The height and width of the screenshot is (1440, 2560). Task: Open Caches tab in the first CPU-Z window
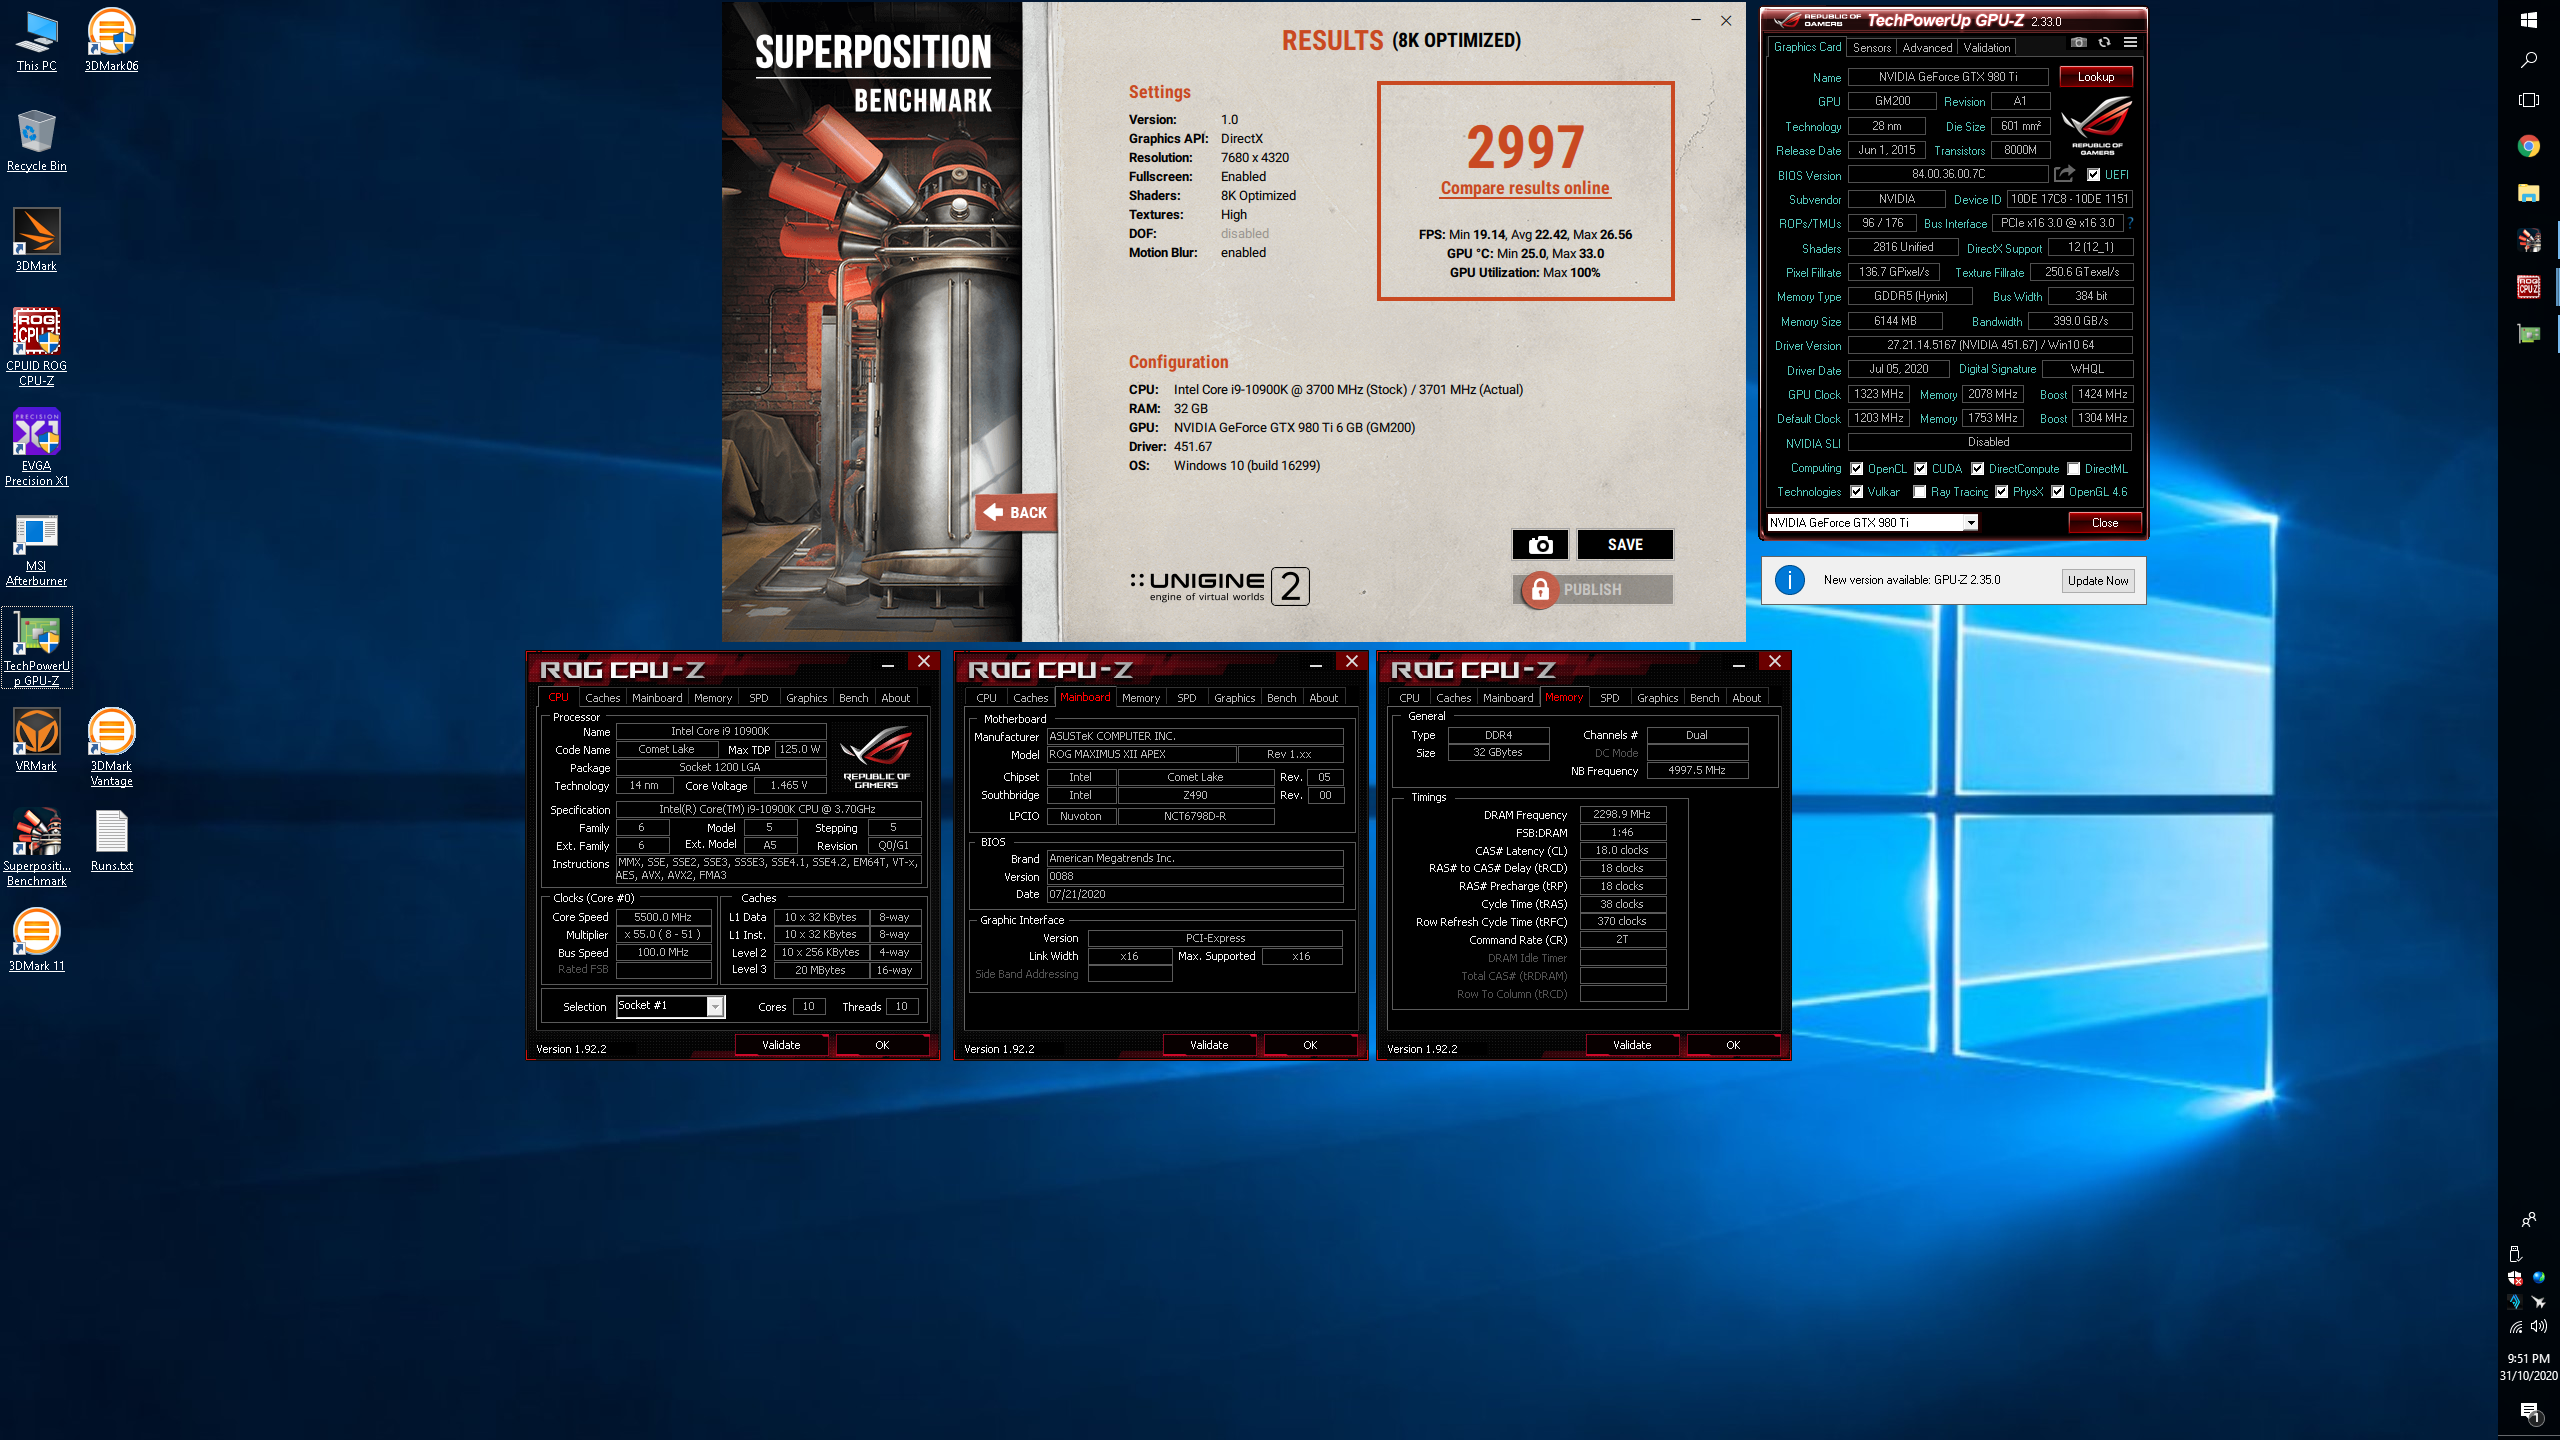coord(602,698)
